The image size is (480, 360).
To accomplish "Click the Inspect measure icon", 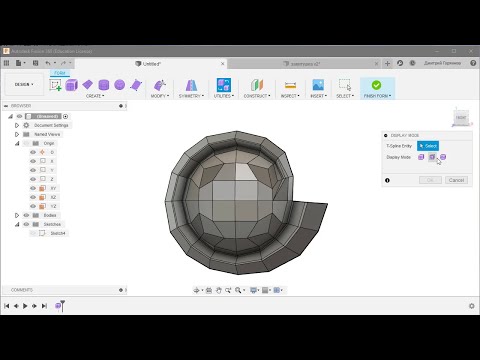I will (x=290, y=85).
